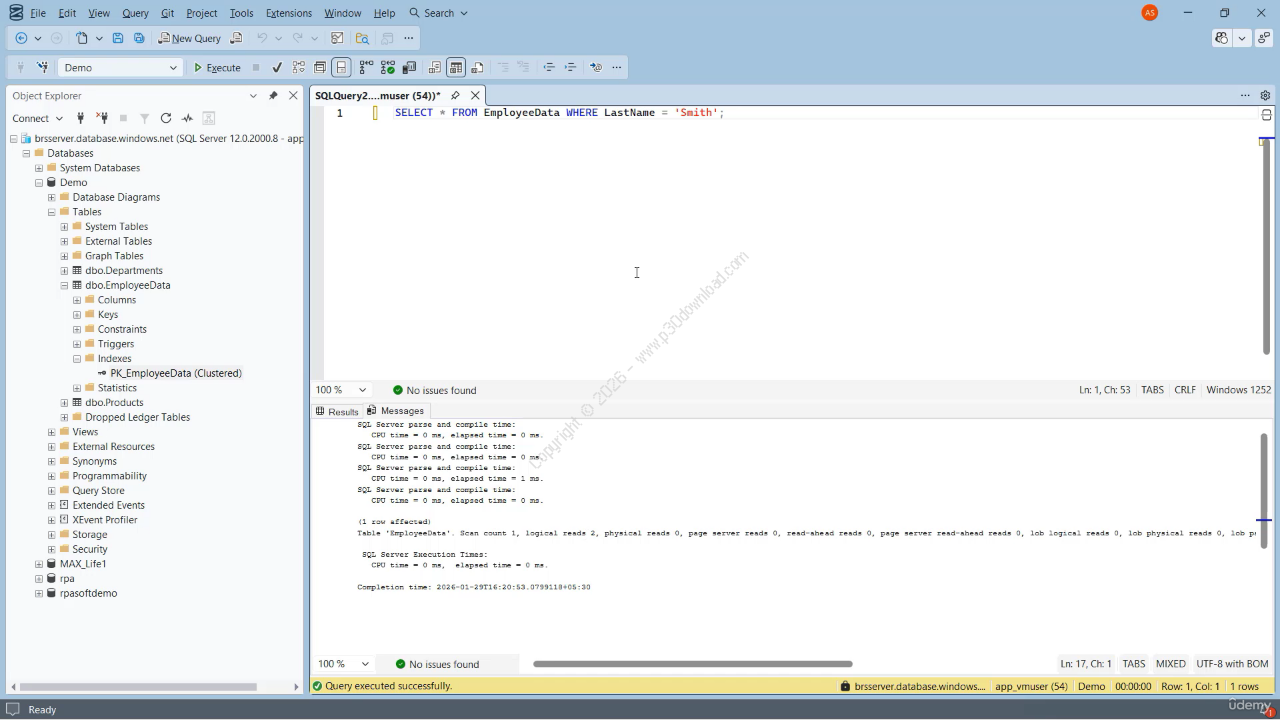The image size is (1280, 720).
Task: Click the Save All icon
Action: (139, 39)
